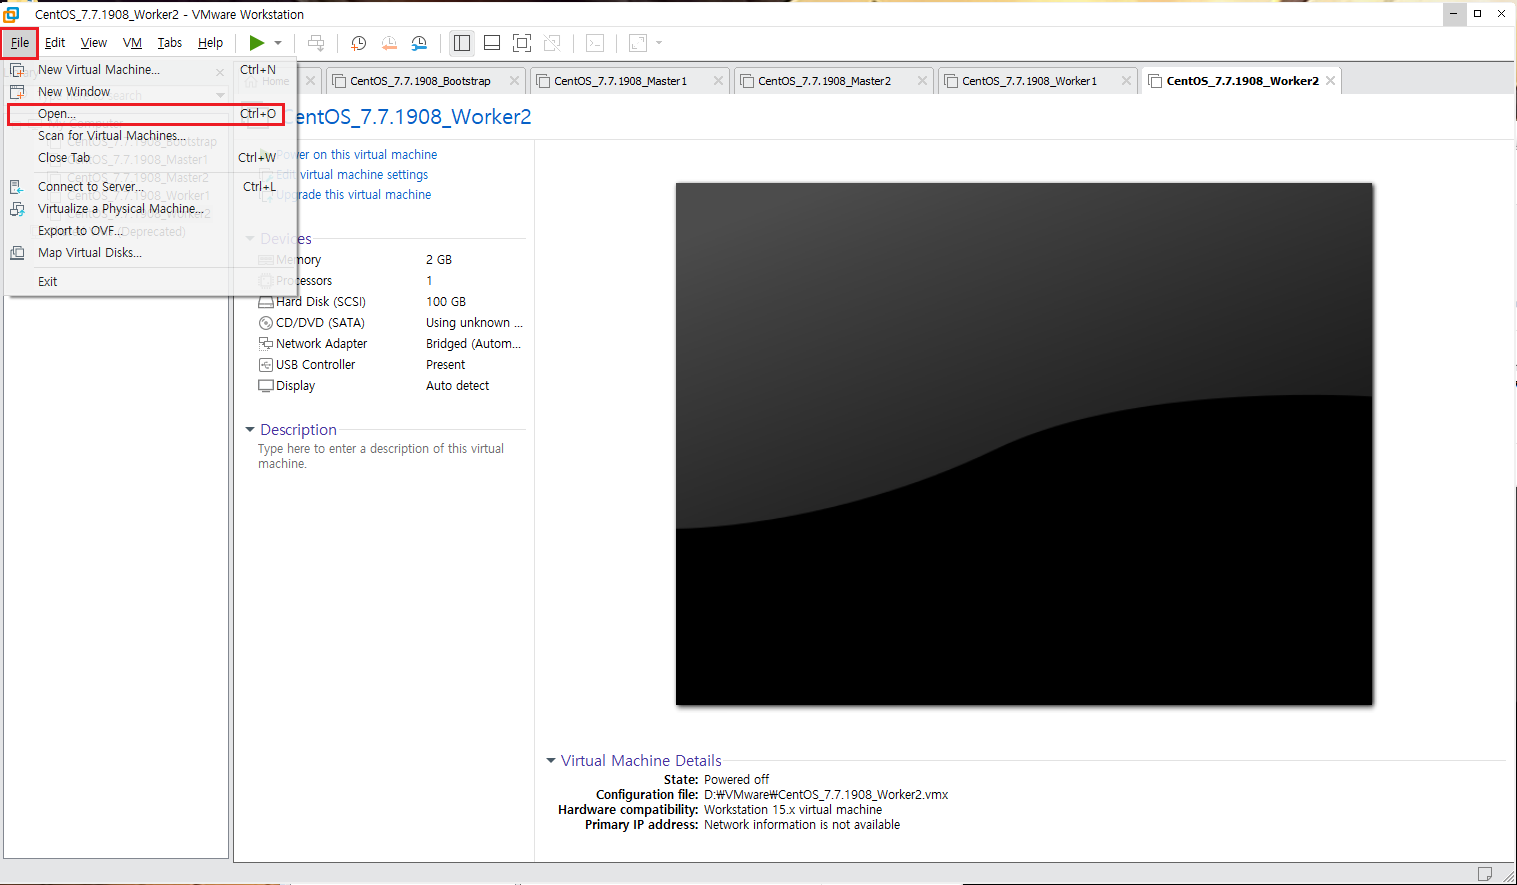
Task: Click the Network Adapter device row
Action: (390, 344)
